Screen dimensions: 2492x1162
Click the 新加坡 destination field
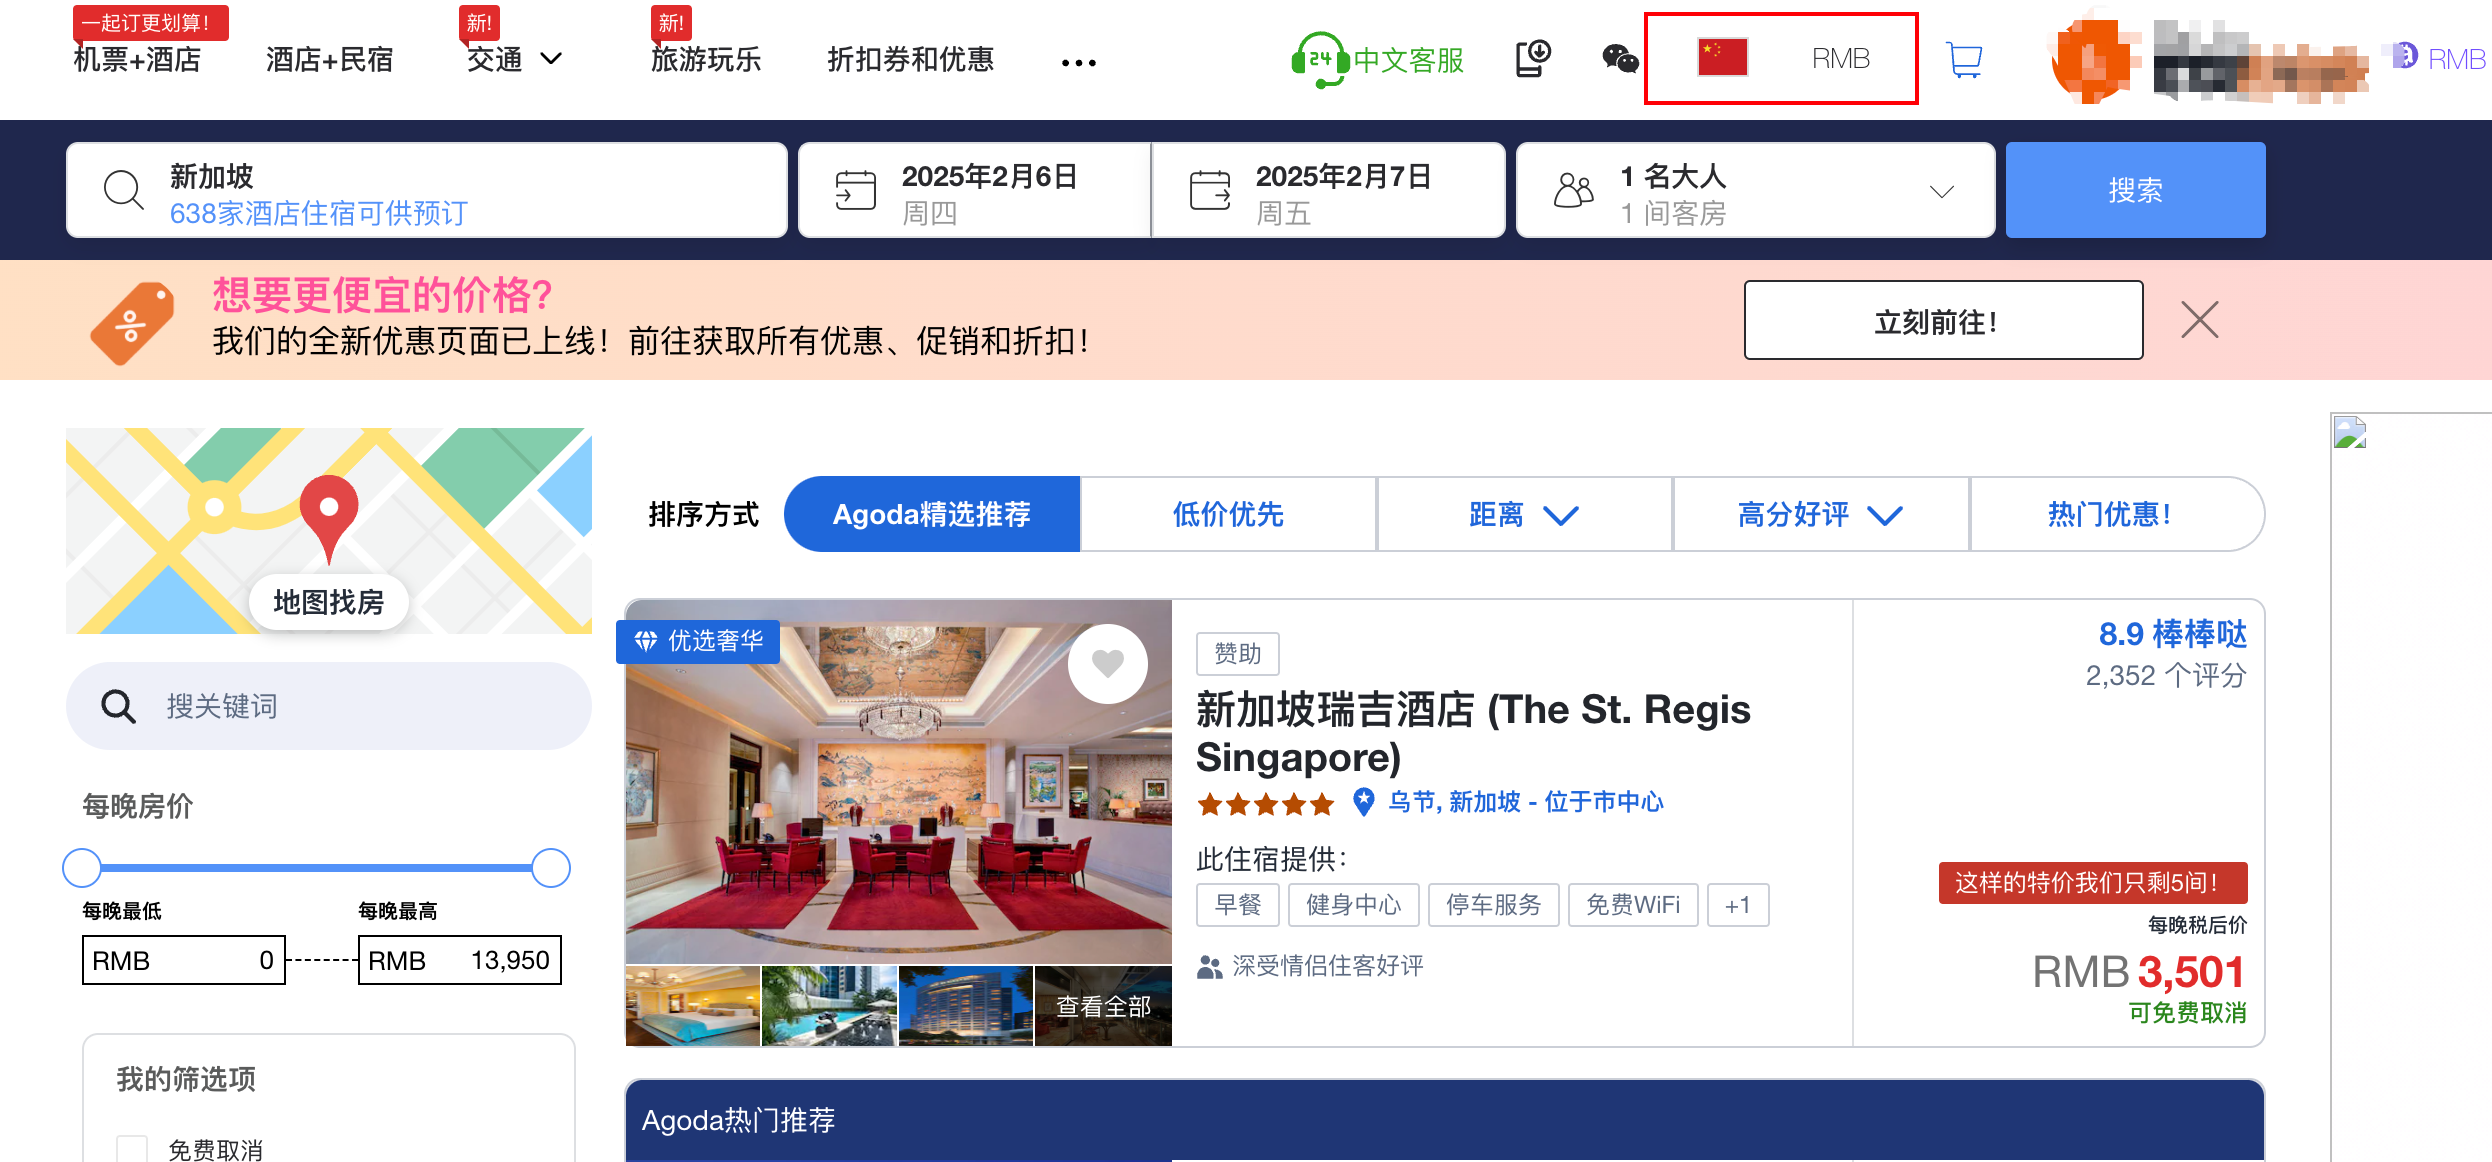point(427,190)
